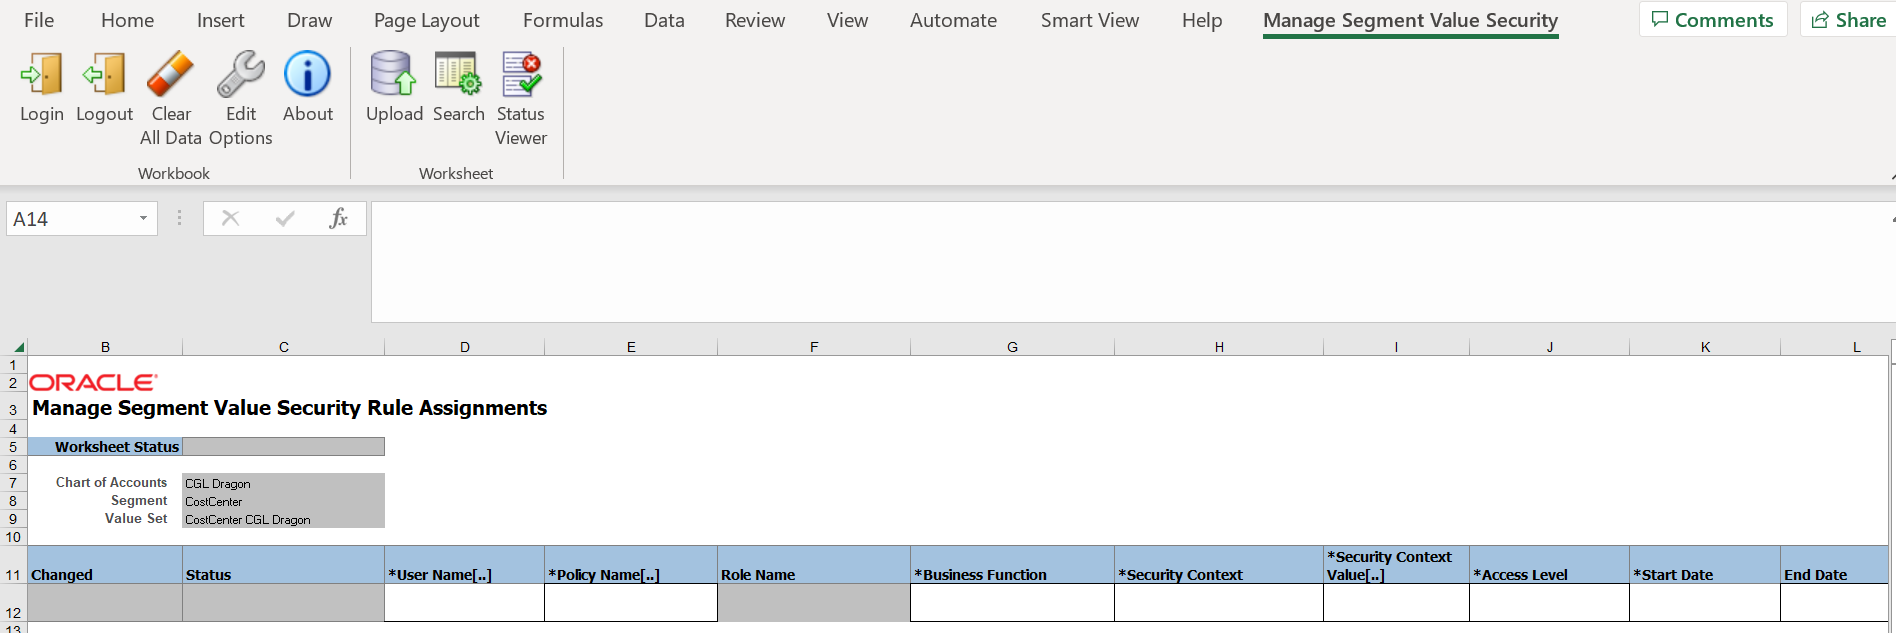
Task: Switch to the Formulas tab
Action: 563,20
